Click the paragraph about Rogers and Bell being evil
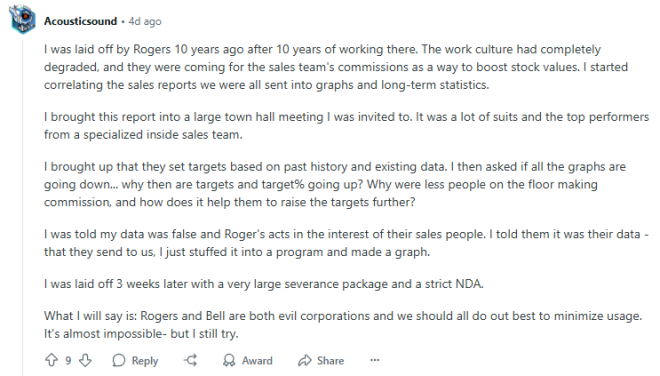 (343, 325)
